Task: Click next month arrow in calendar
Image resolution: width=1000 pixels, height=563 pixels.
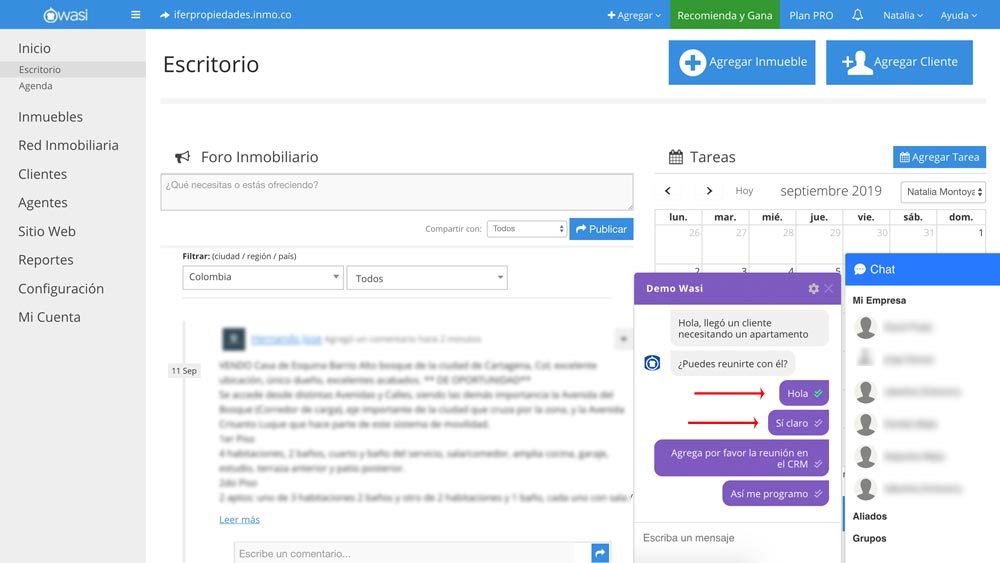Action: (x=709, y=191)
